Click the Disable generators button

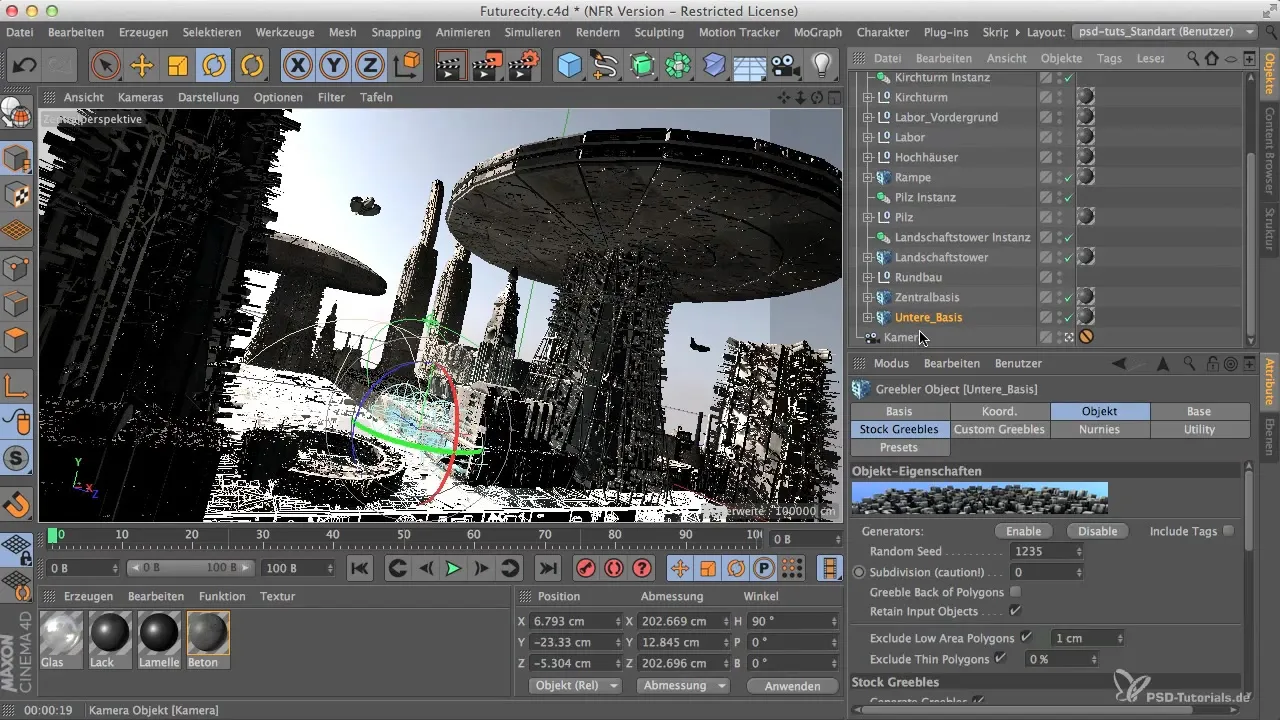(x=1097, y=531)
